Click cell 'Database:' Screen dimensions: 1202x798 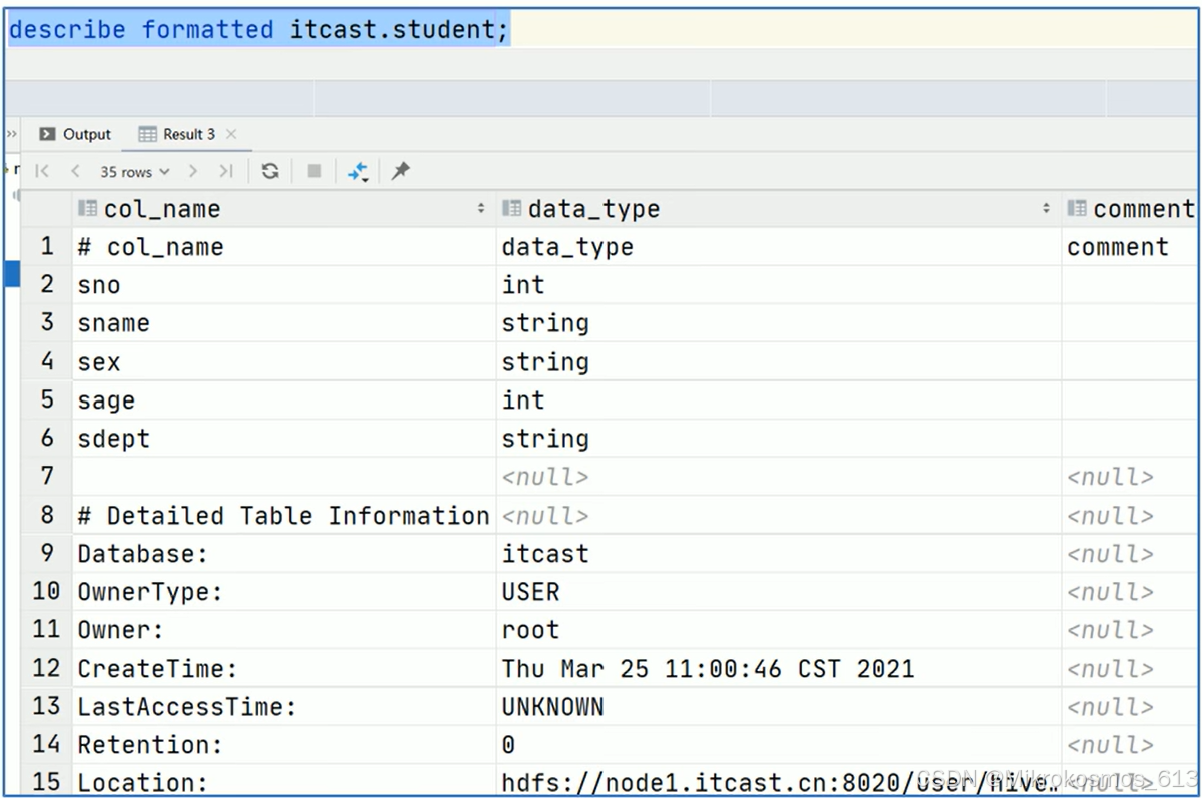coord(284,553)
